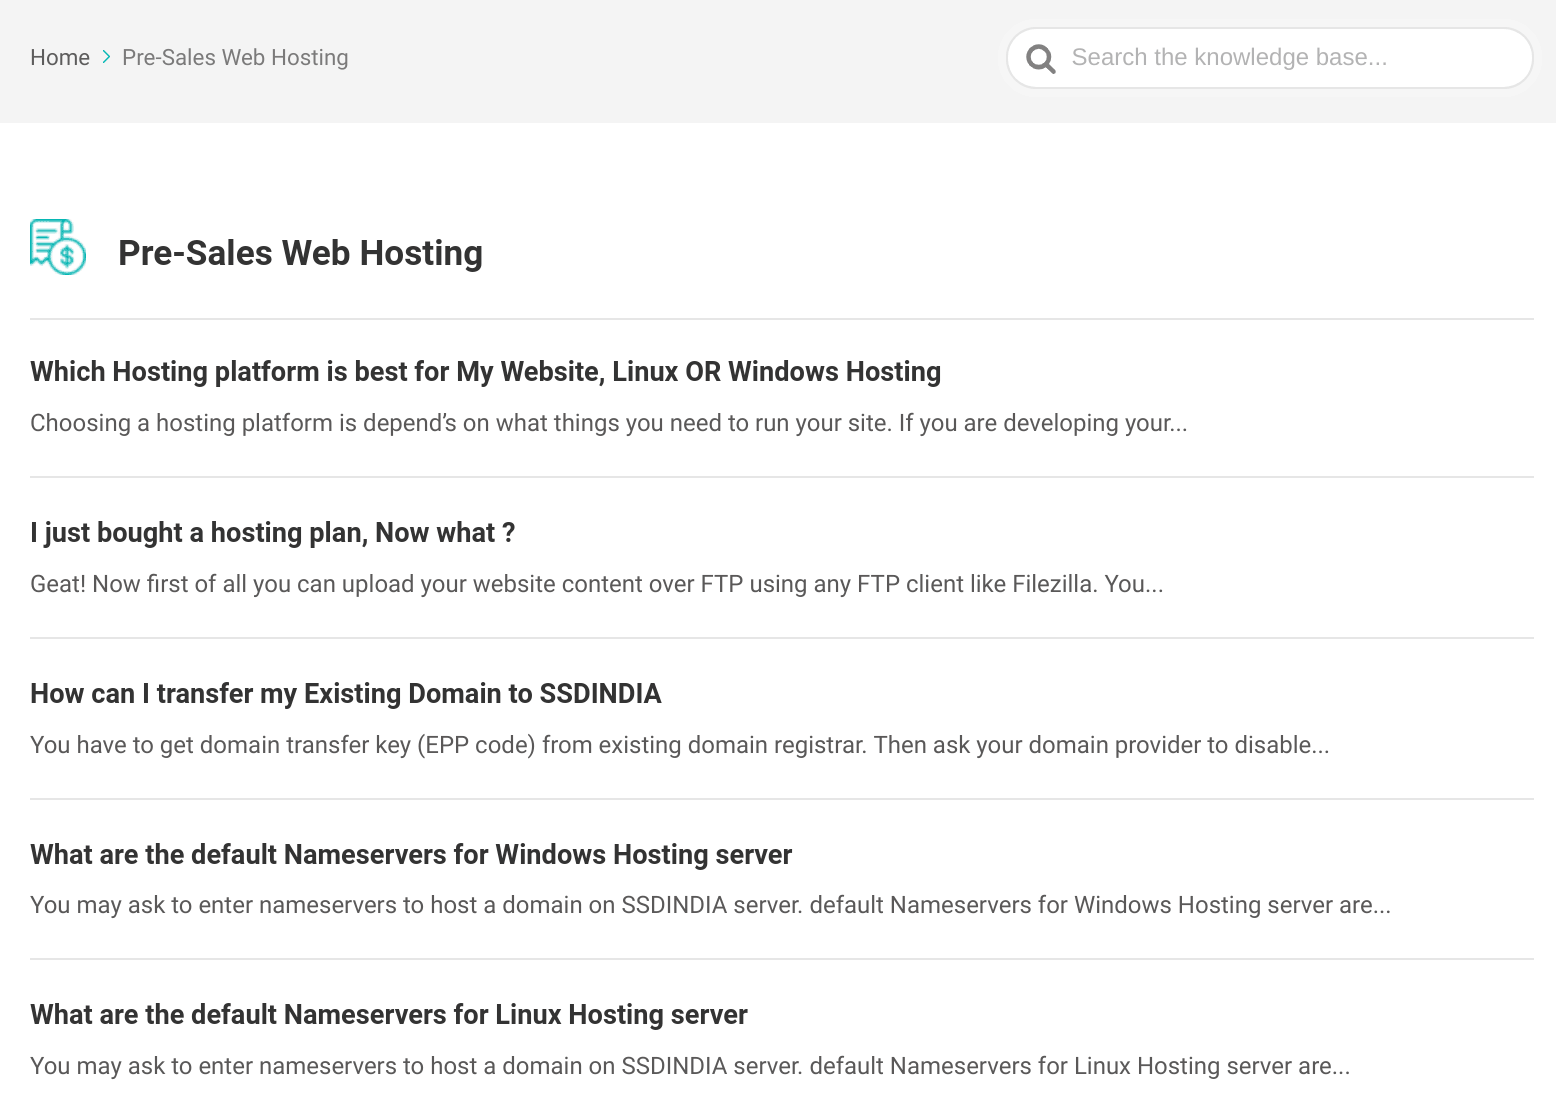Image resolution: width=1556 pixels, height=1101 pixels.
Task: Click the Pre-Sales Web Hosting breadcrumb
Action: pyautogui.click(x=235, y=58)
